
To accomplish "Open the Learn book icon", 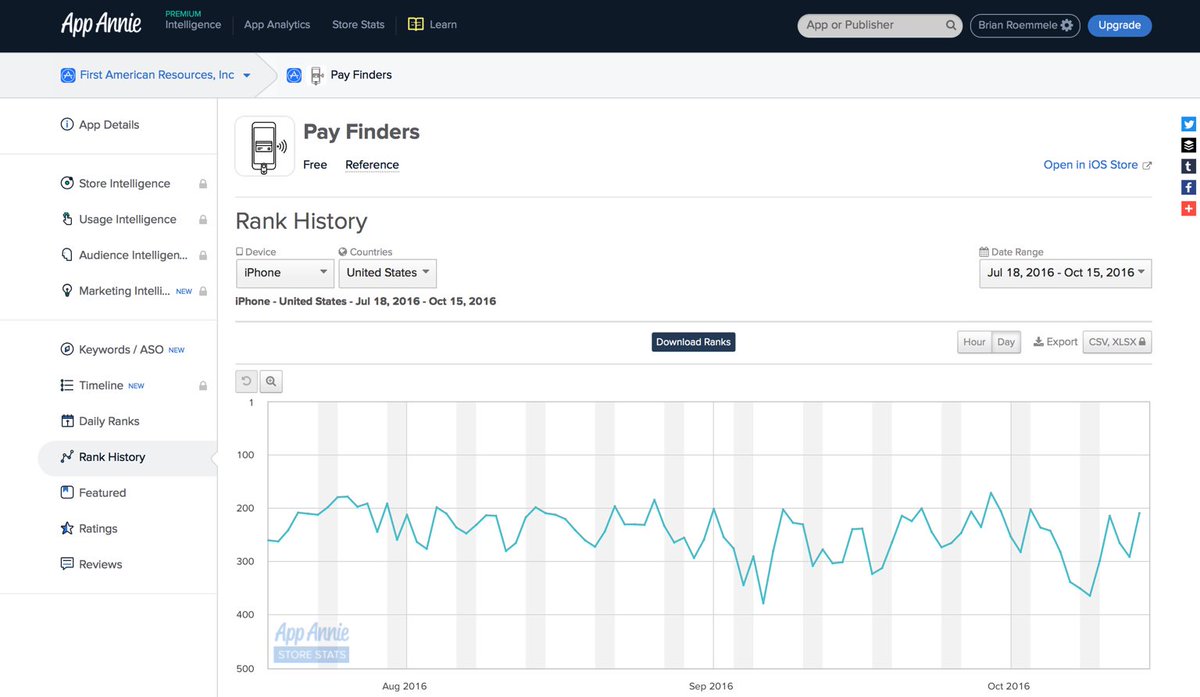I will point(416,24).
